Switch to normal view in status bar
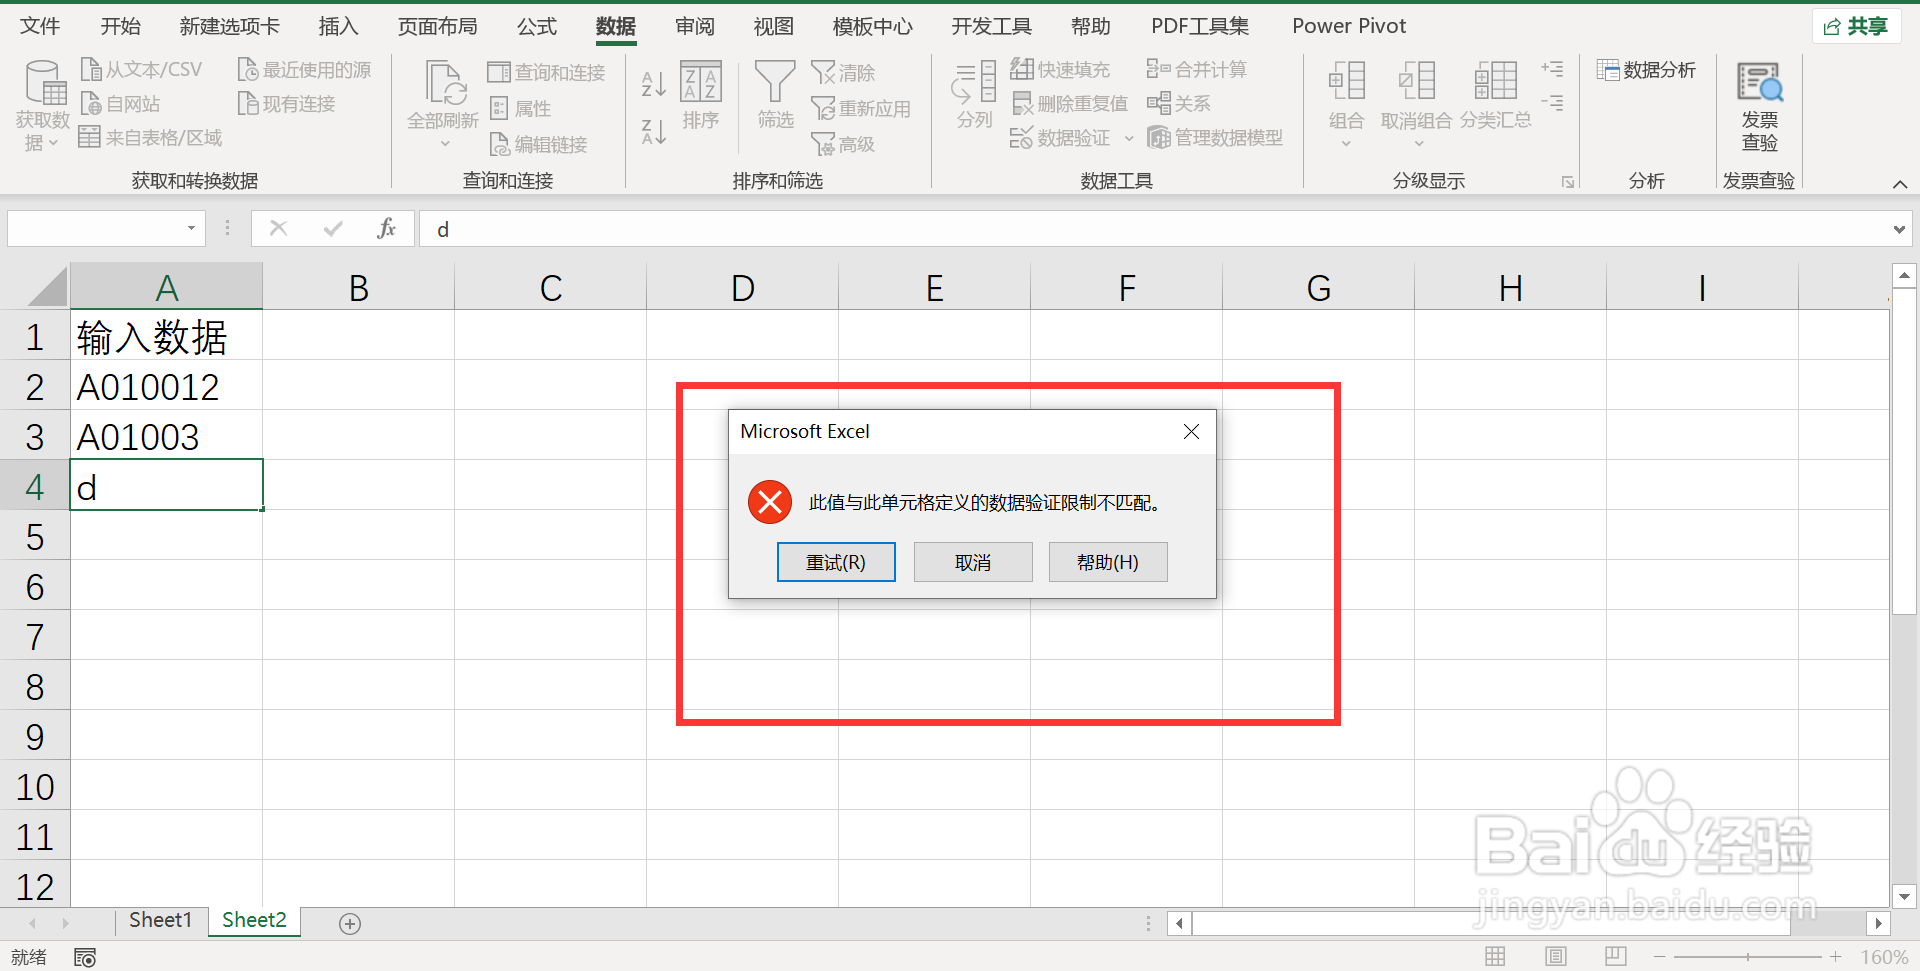 1495,957
